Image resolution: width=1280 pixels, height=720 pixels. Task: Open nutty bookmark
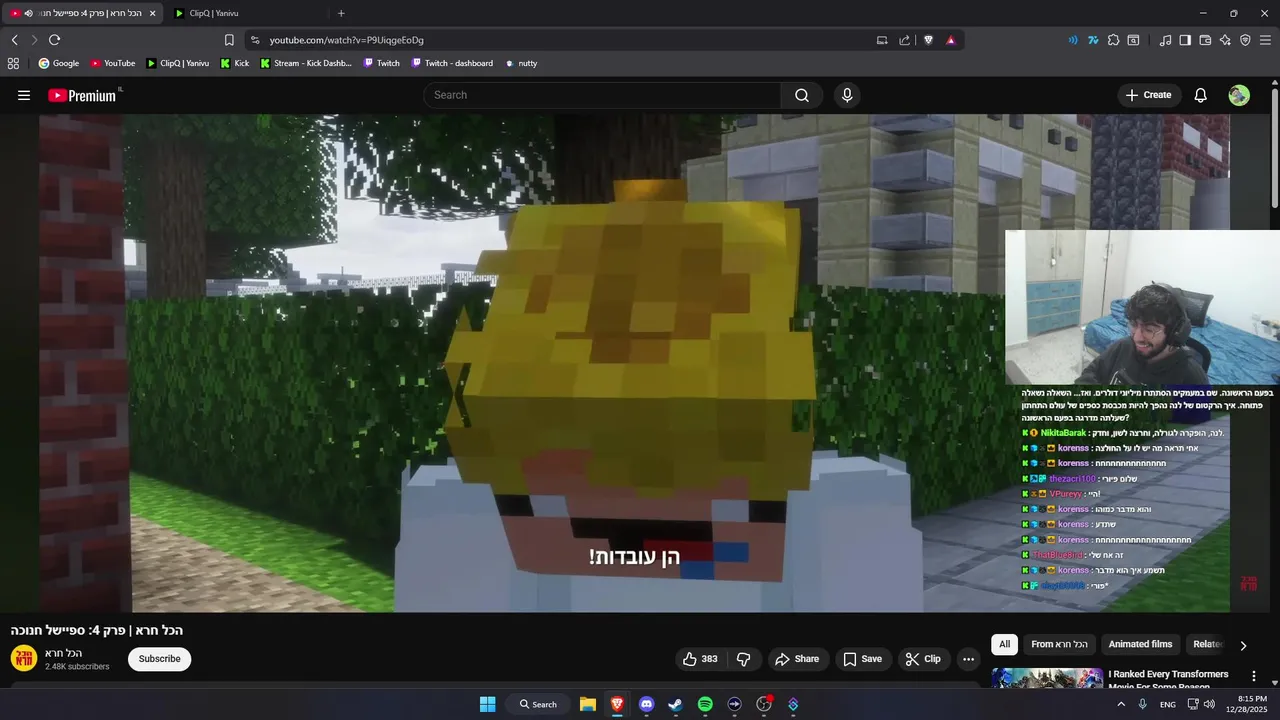pos(520,63)
